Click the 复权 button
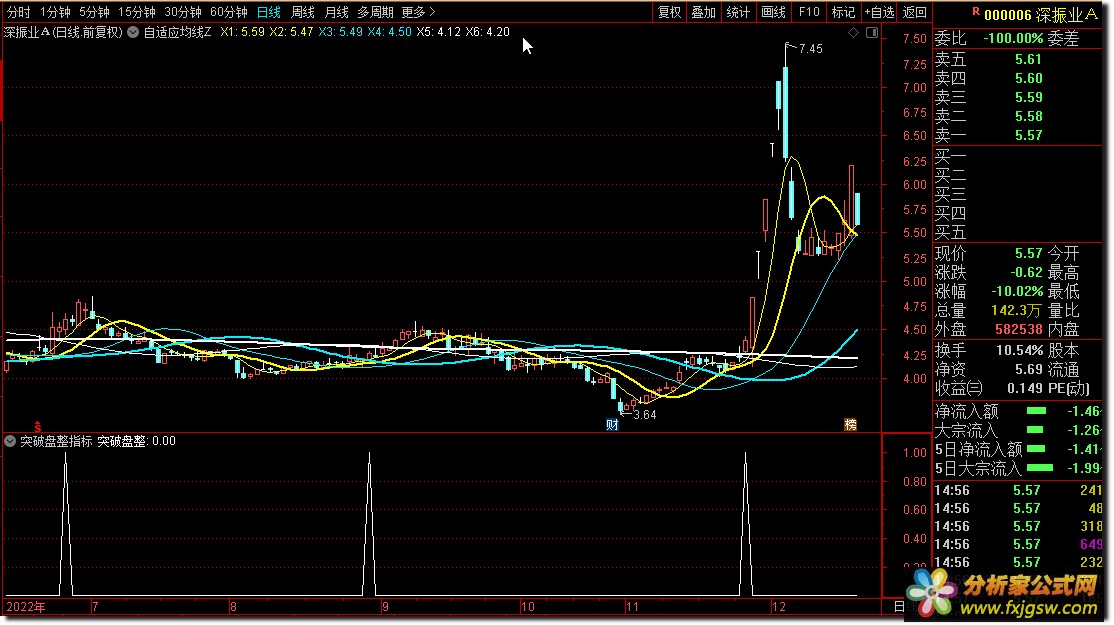 (x=669, y=12)
